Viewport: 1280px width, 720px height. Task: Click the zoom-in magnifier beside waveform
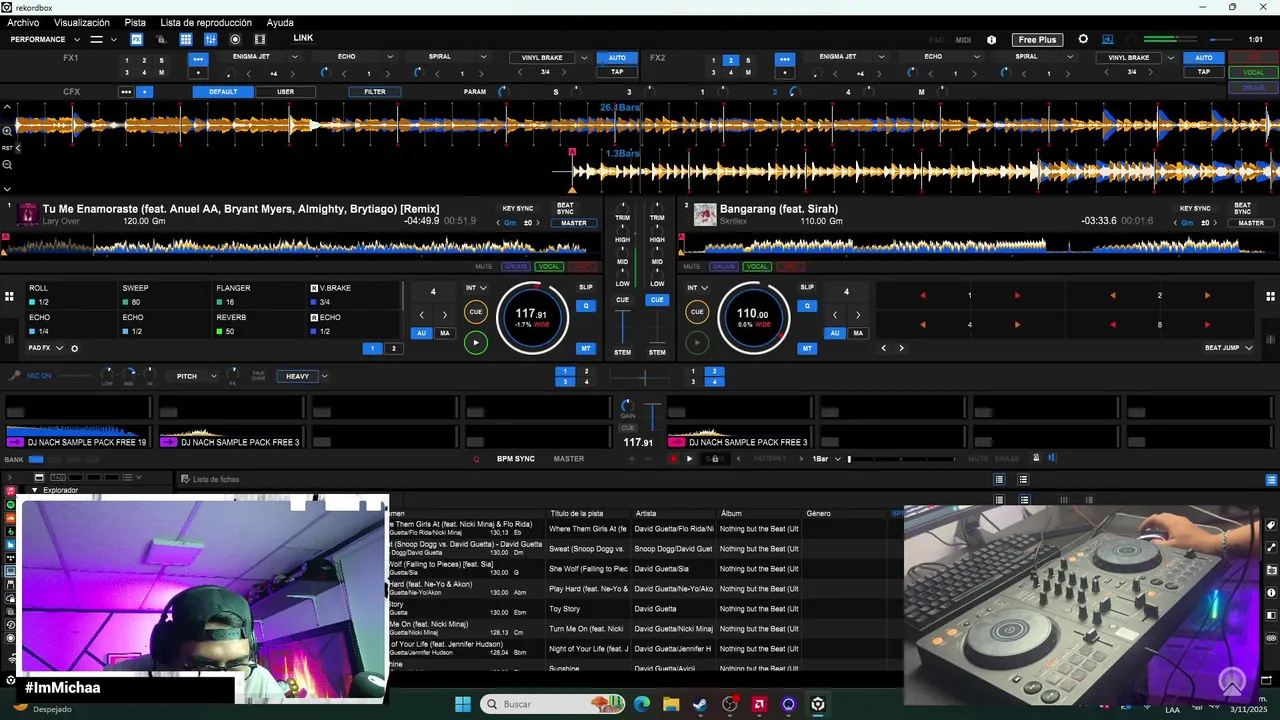coord(7,131)
